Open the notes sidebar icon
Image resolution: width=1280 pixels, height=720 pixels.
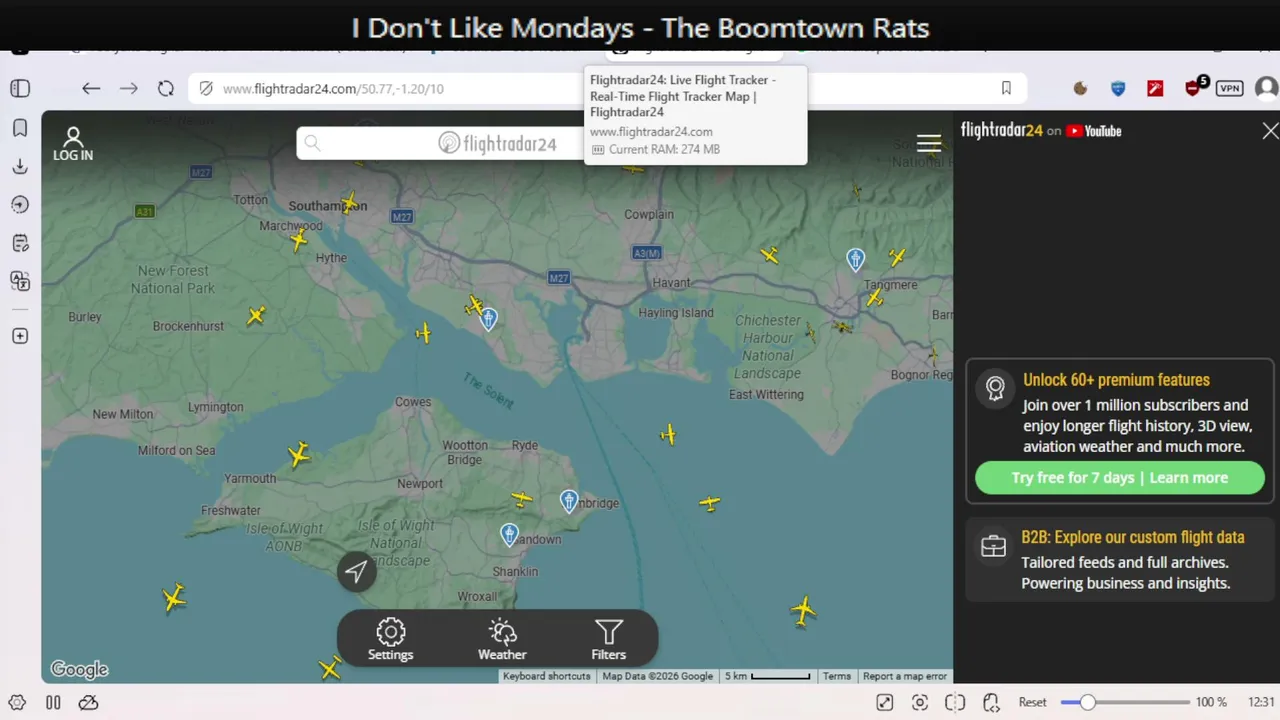point(20,242)
